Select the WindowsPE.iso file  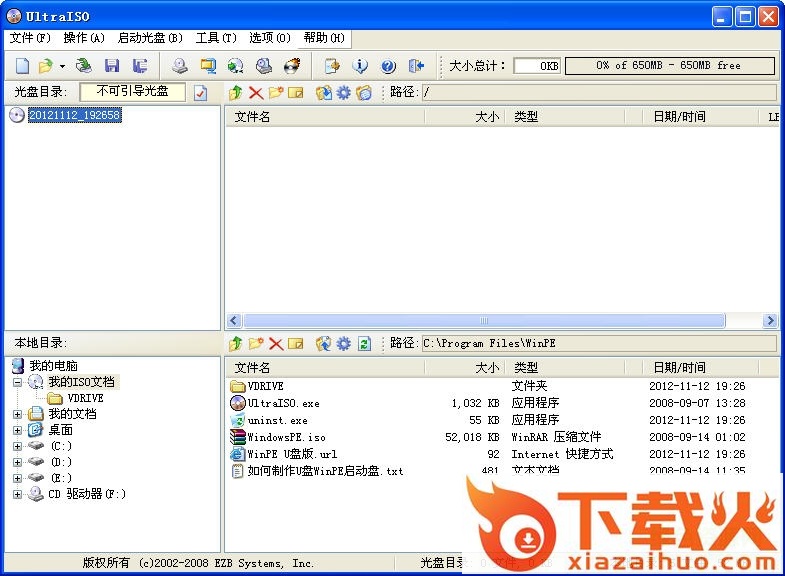pyautogui.click(x=286, y=437)
